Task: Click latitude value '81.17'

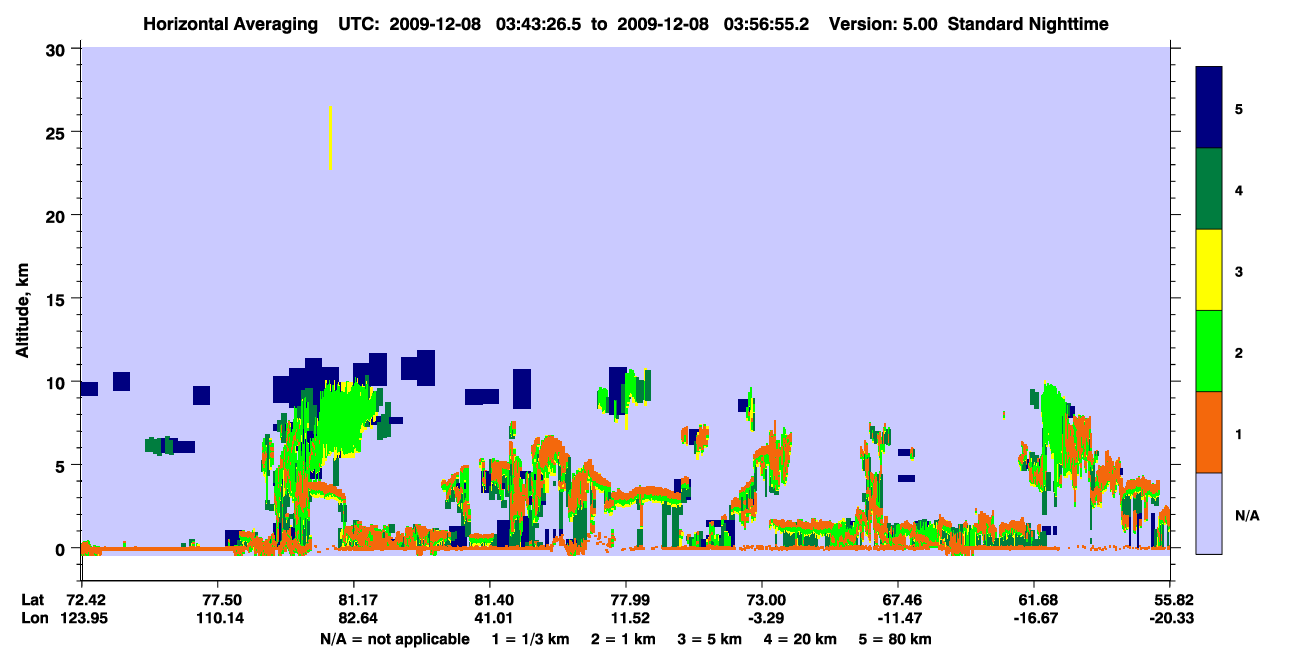Action: (354, 599)
